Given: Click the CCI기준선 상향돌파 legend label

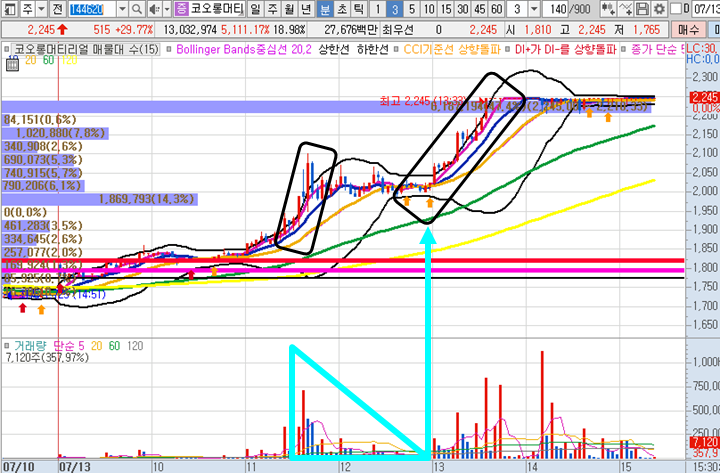Looking at the screenshot, I should point(452,49).
